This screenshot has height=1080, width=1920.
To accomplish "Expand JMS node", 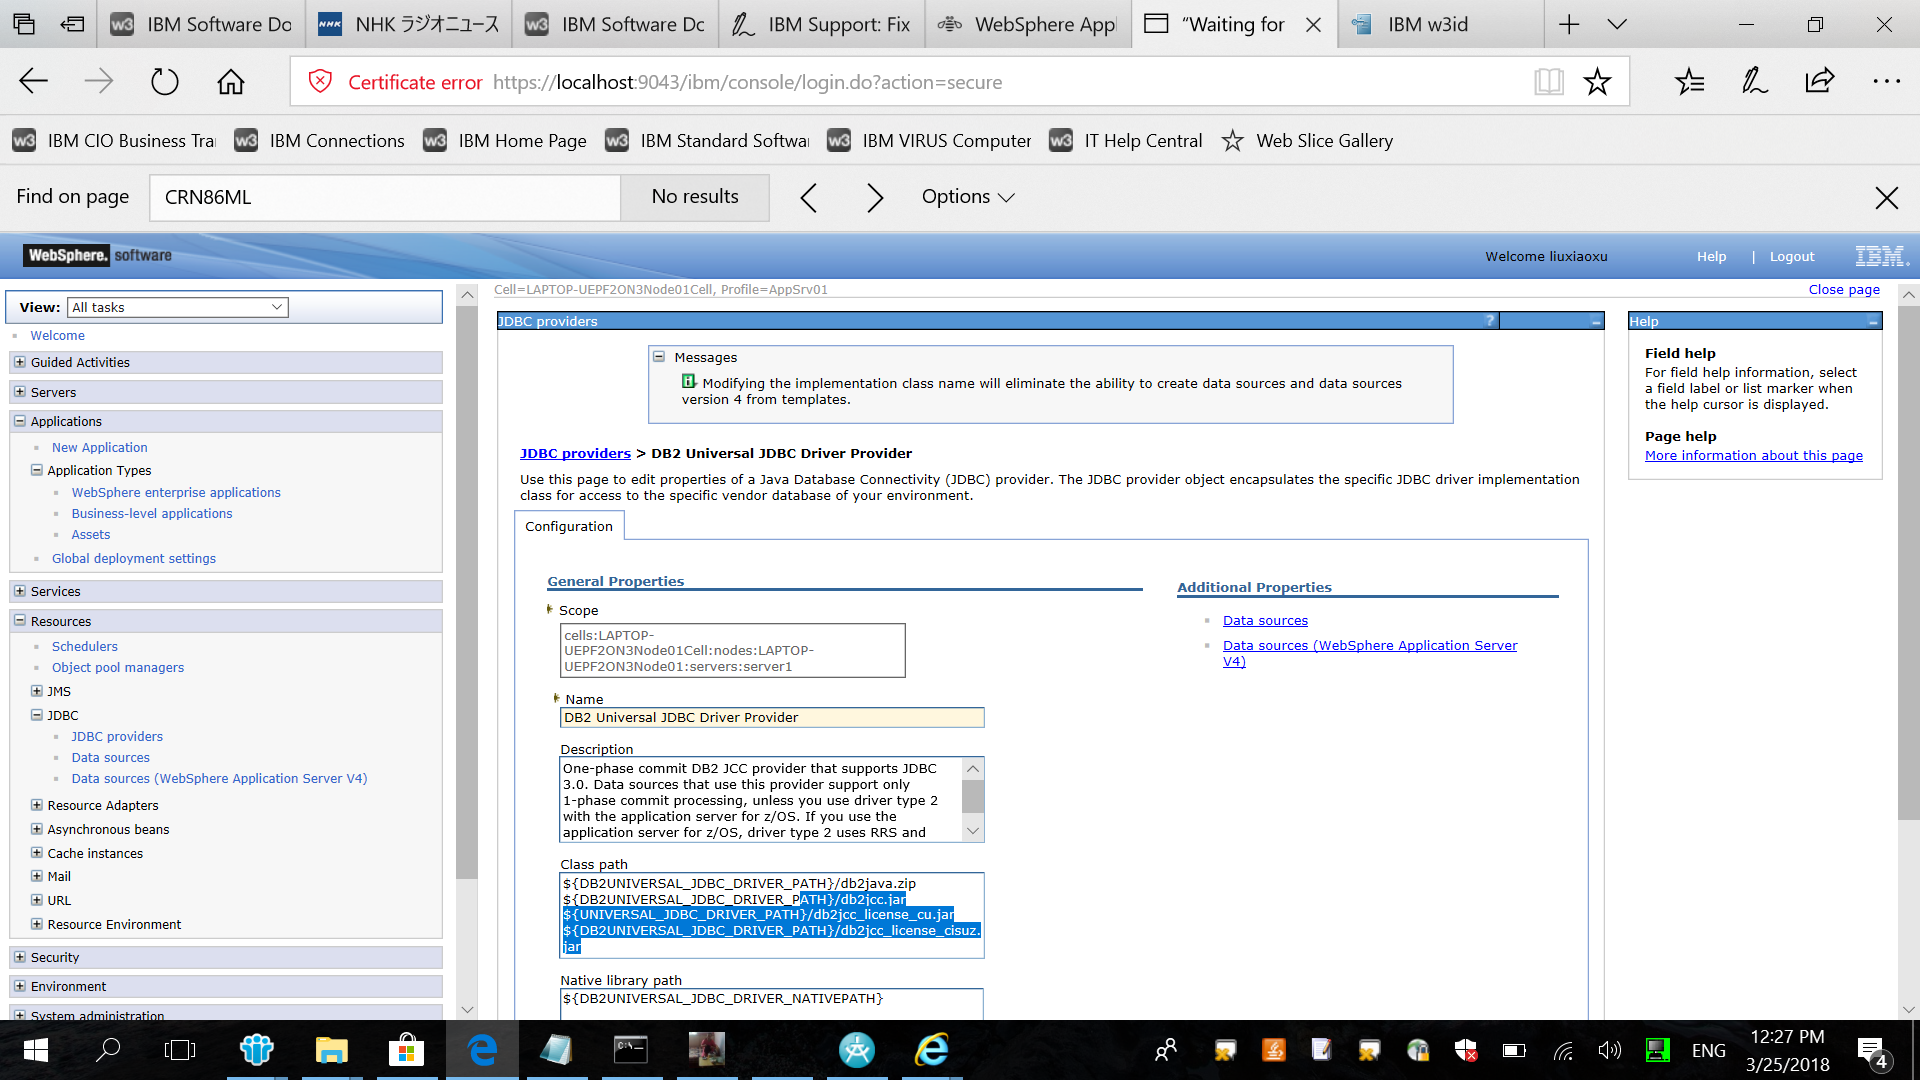I will 36,691.
